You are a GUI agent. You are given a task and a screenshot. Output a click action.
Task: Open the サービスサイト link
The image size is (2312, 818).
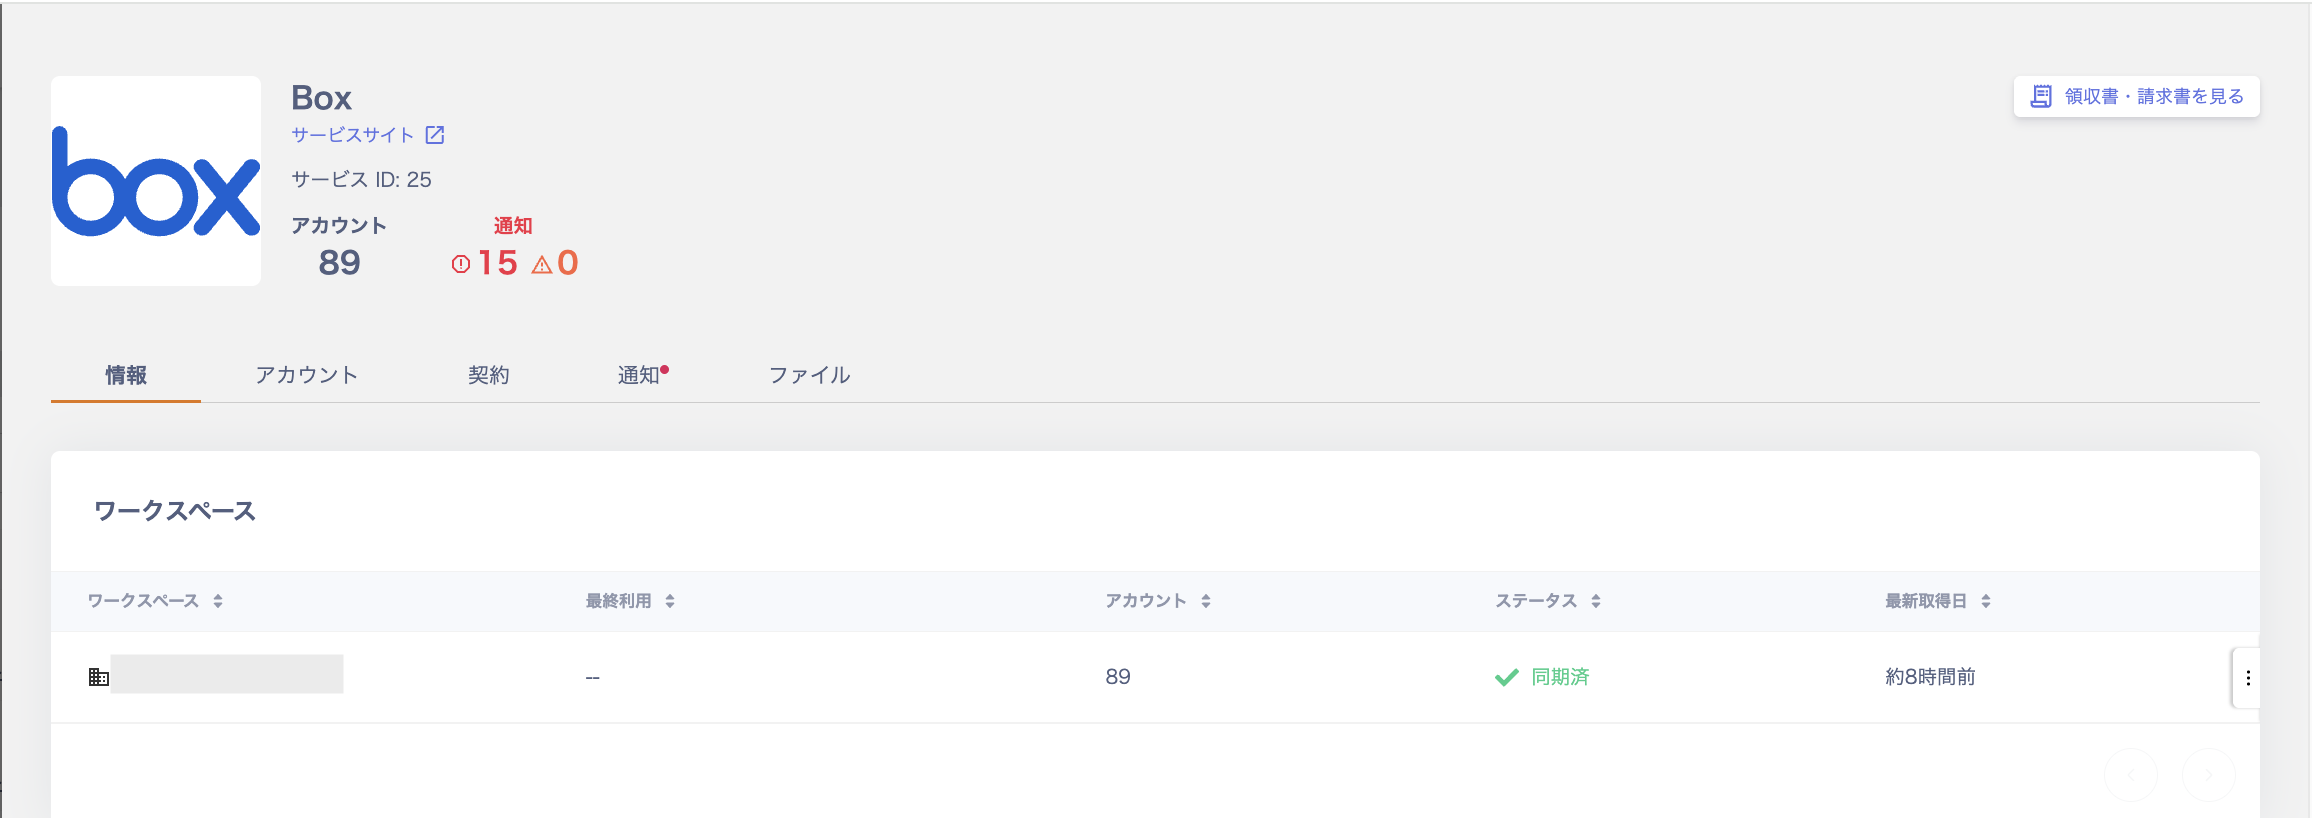tap(353, 135)
